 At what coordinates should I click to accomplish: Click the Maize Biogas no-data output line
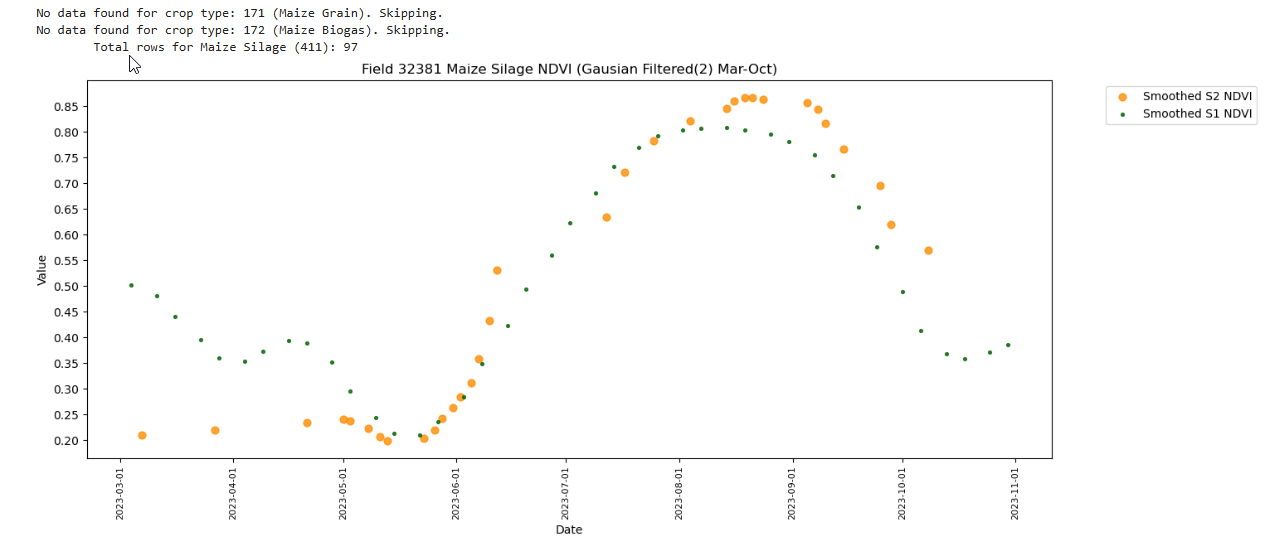tap(242, 30)
